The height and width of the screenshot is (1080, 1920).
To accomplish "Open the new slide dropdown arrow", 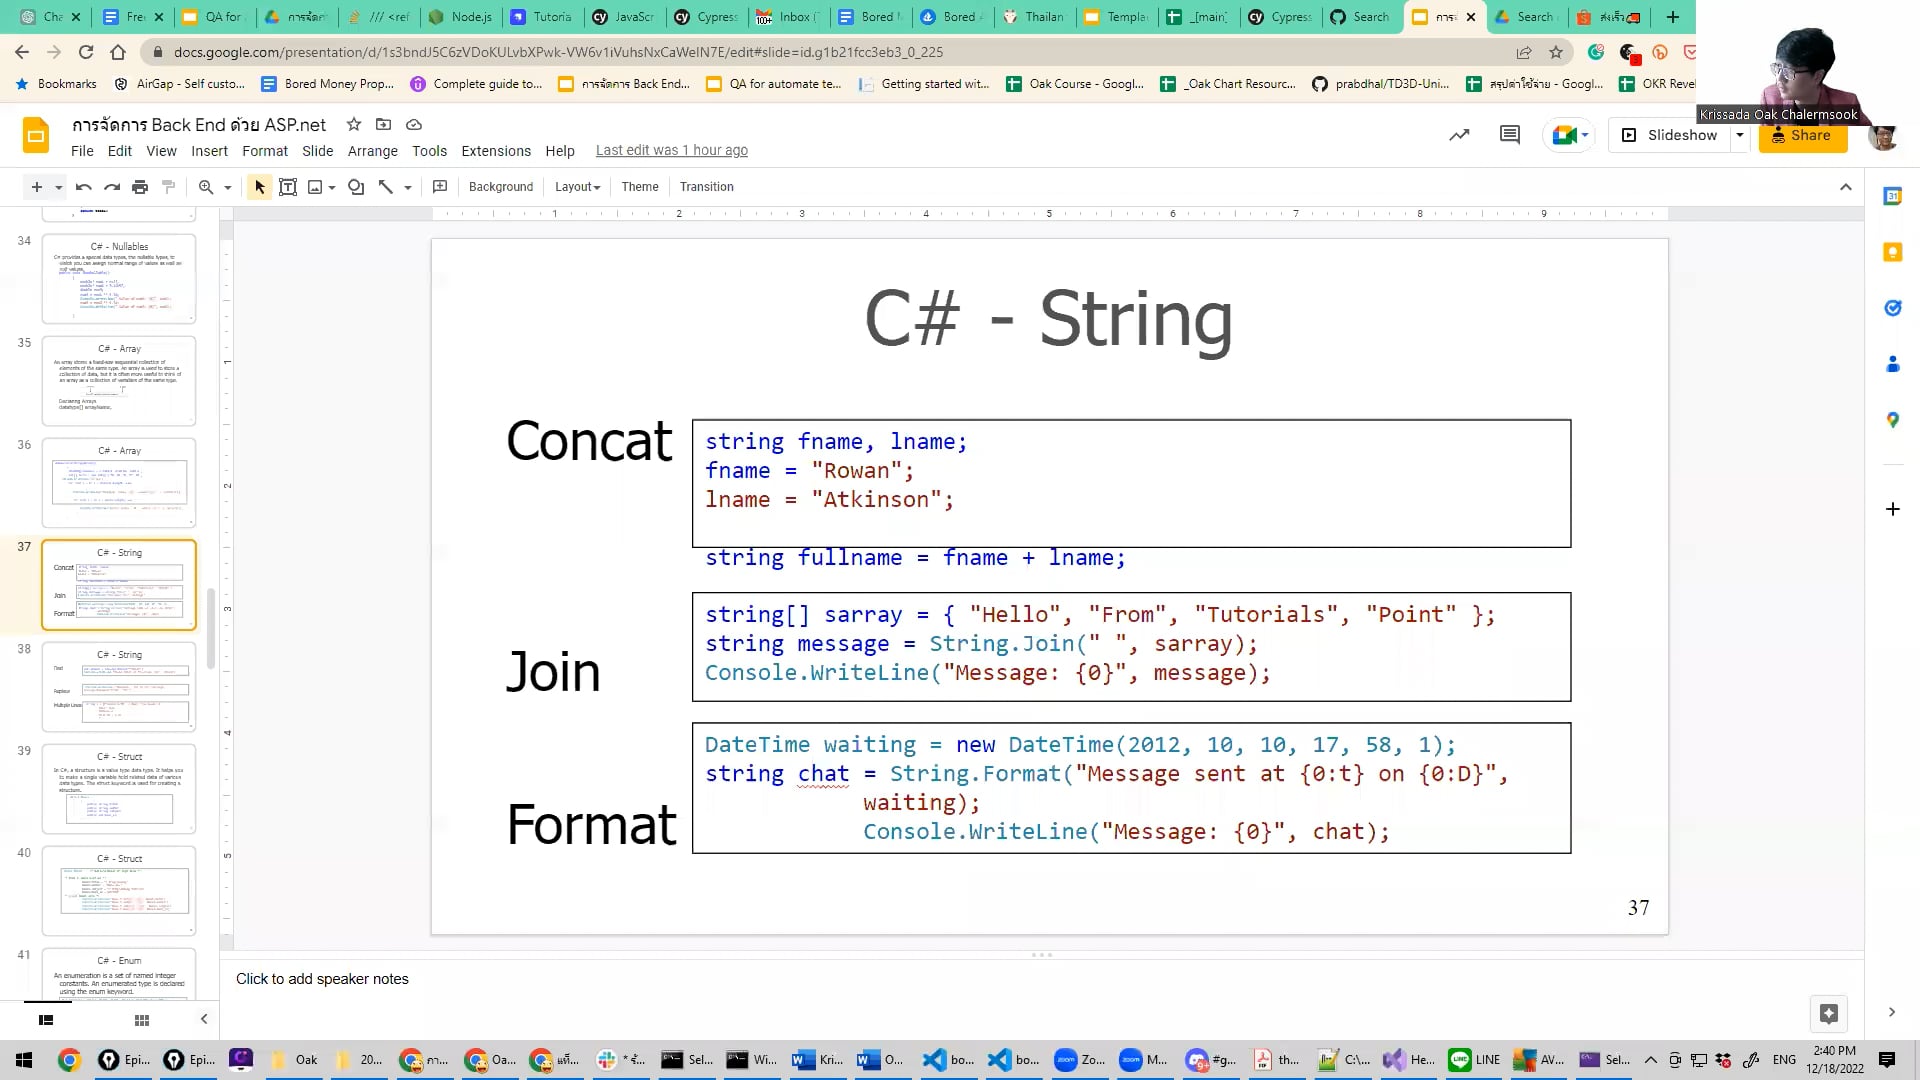I will 55,186.
